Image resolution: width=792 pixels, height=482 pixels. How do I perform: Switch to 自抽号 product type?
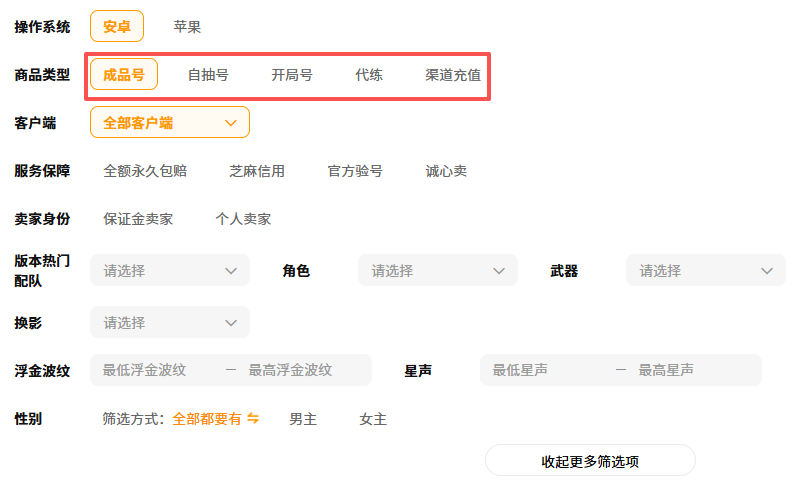(x=208, y=75)
